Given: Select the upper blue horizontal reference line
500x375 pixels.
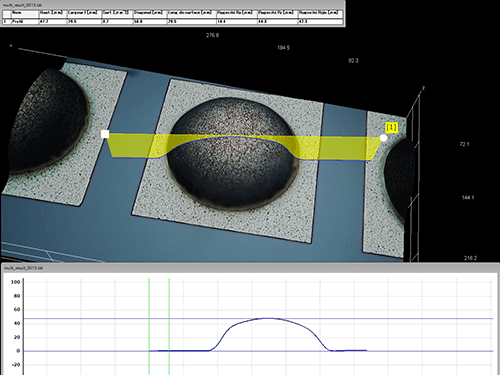Looking at the screenshot, I should click(x=258, y=319).
